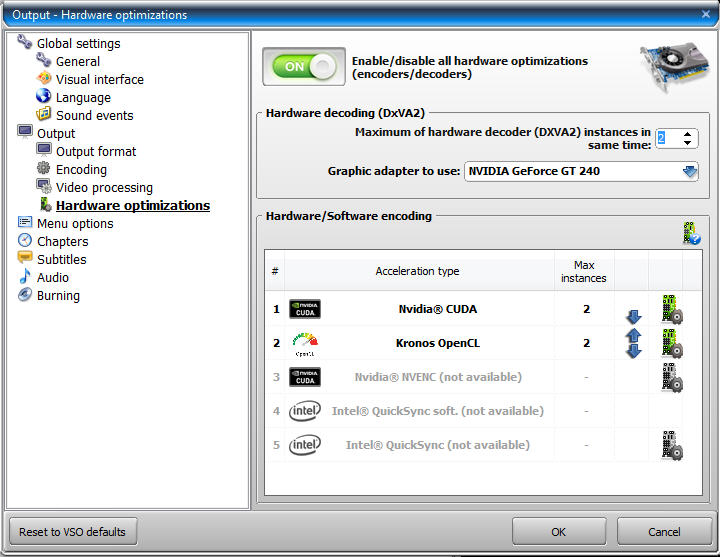
Task: Move Kronos OpenCL down in priority
Action: pos(633,351)
